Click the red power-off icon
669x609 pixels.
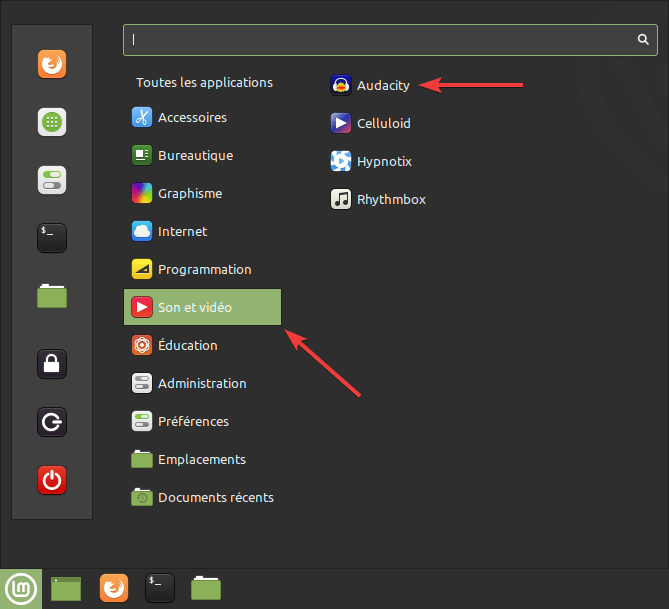coord(52,480)
